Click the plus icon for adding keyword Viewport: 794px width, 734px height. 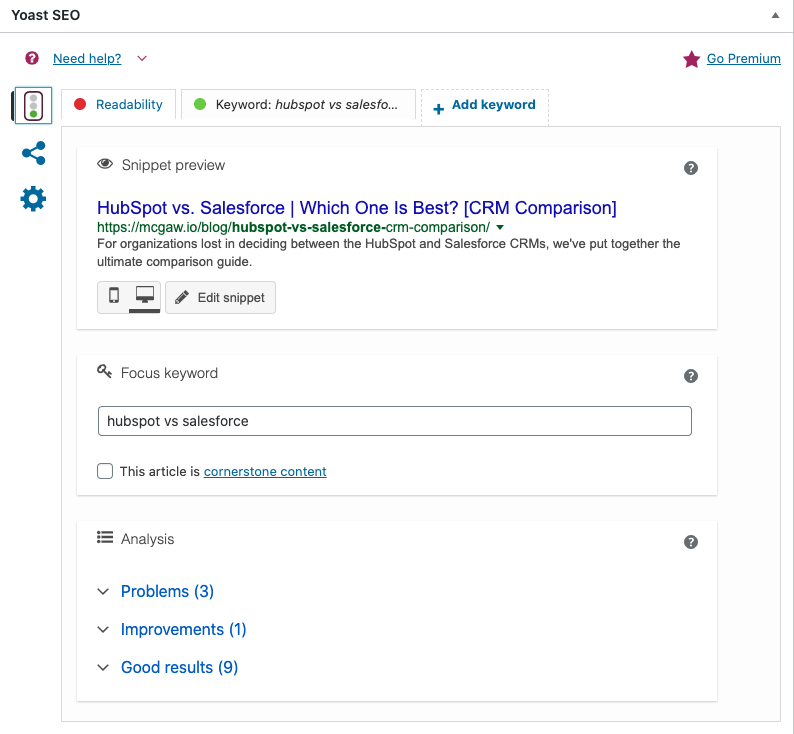[439, 108]
